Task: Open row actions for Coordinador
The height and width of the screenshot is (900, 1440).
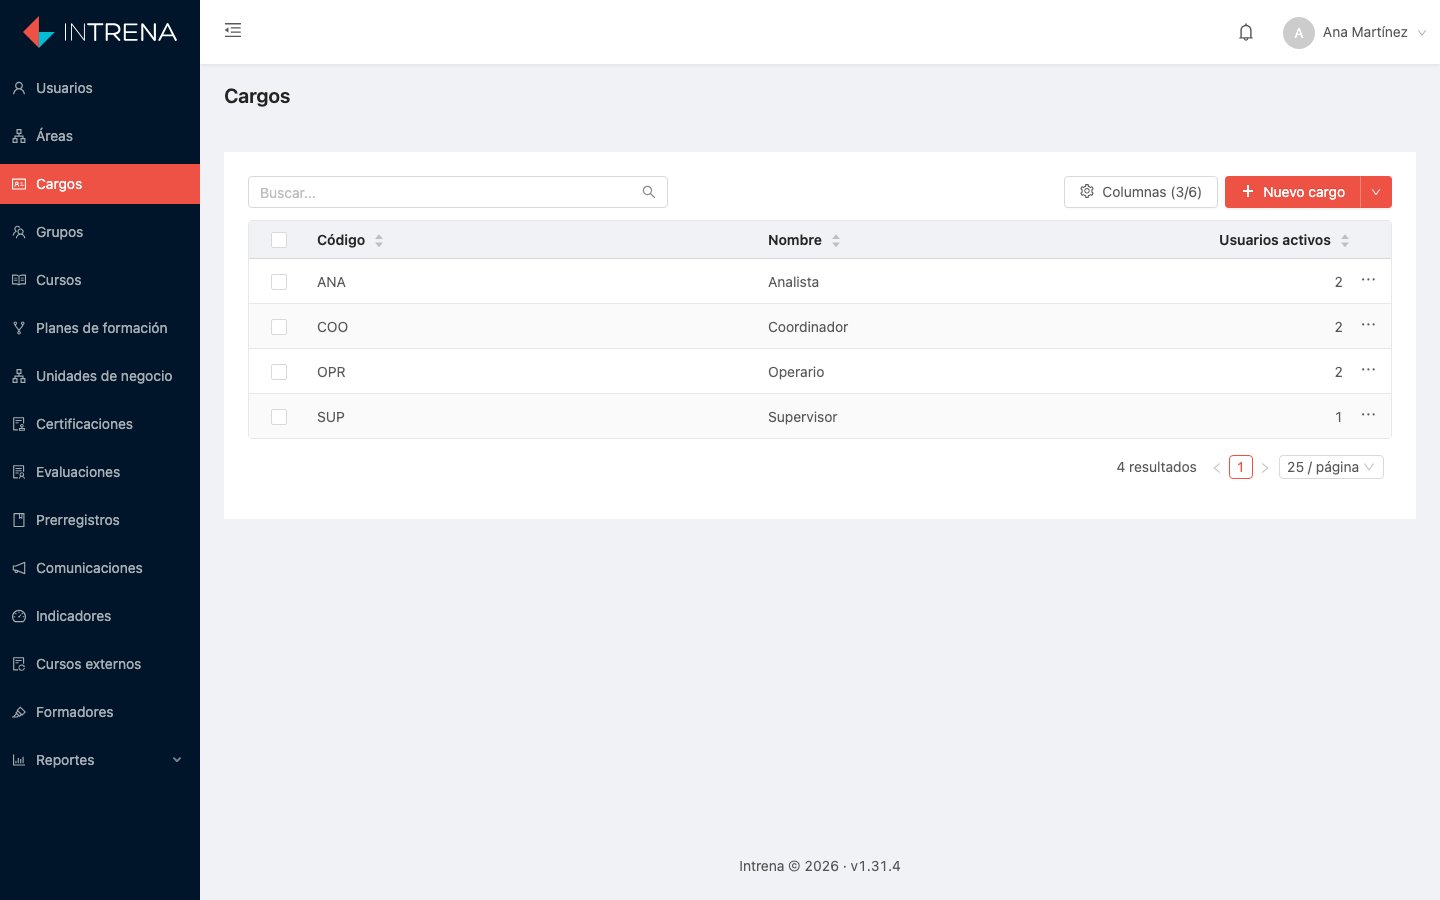Action: tap(1368, 325)
